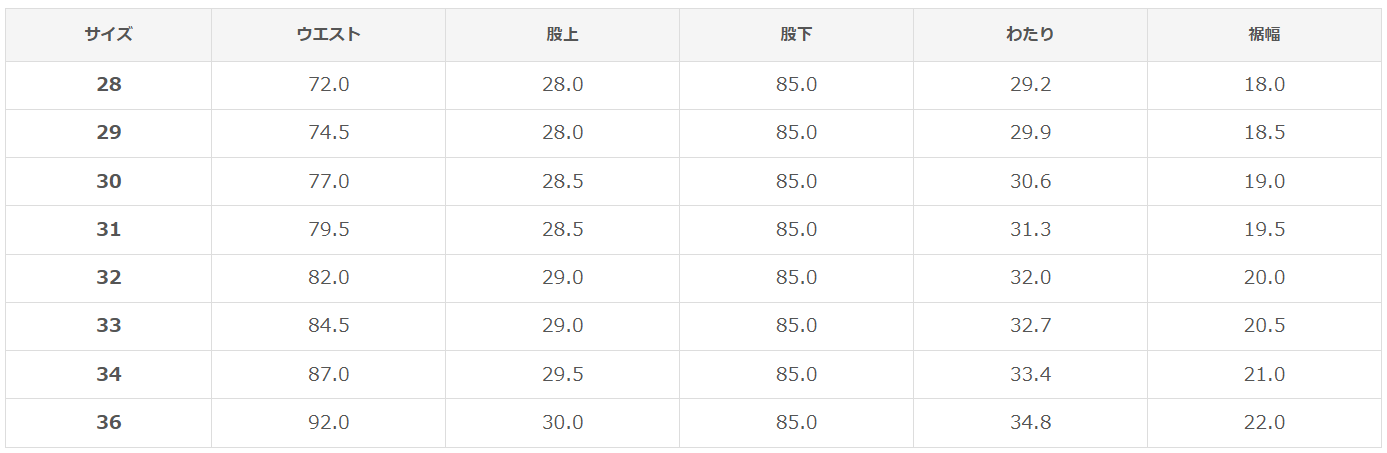Select waist value 79.5 cell
This screenshot has width=1387, height=453.
pos(328,230)
